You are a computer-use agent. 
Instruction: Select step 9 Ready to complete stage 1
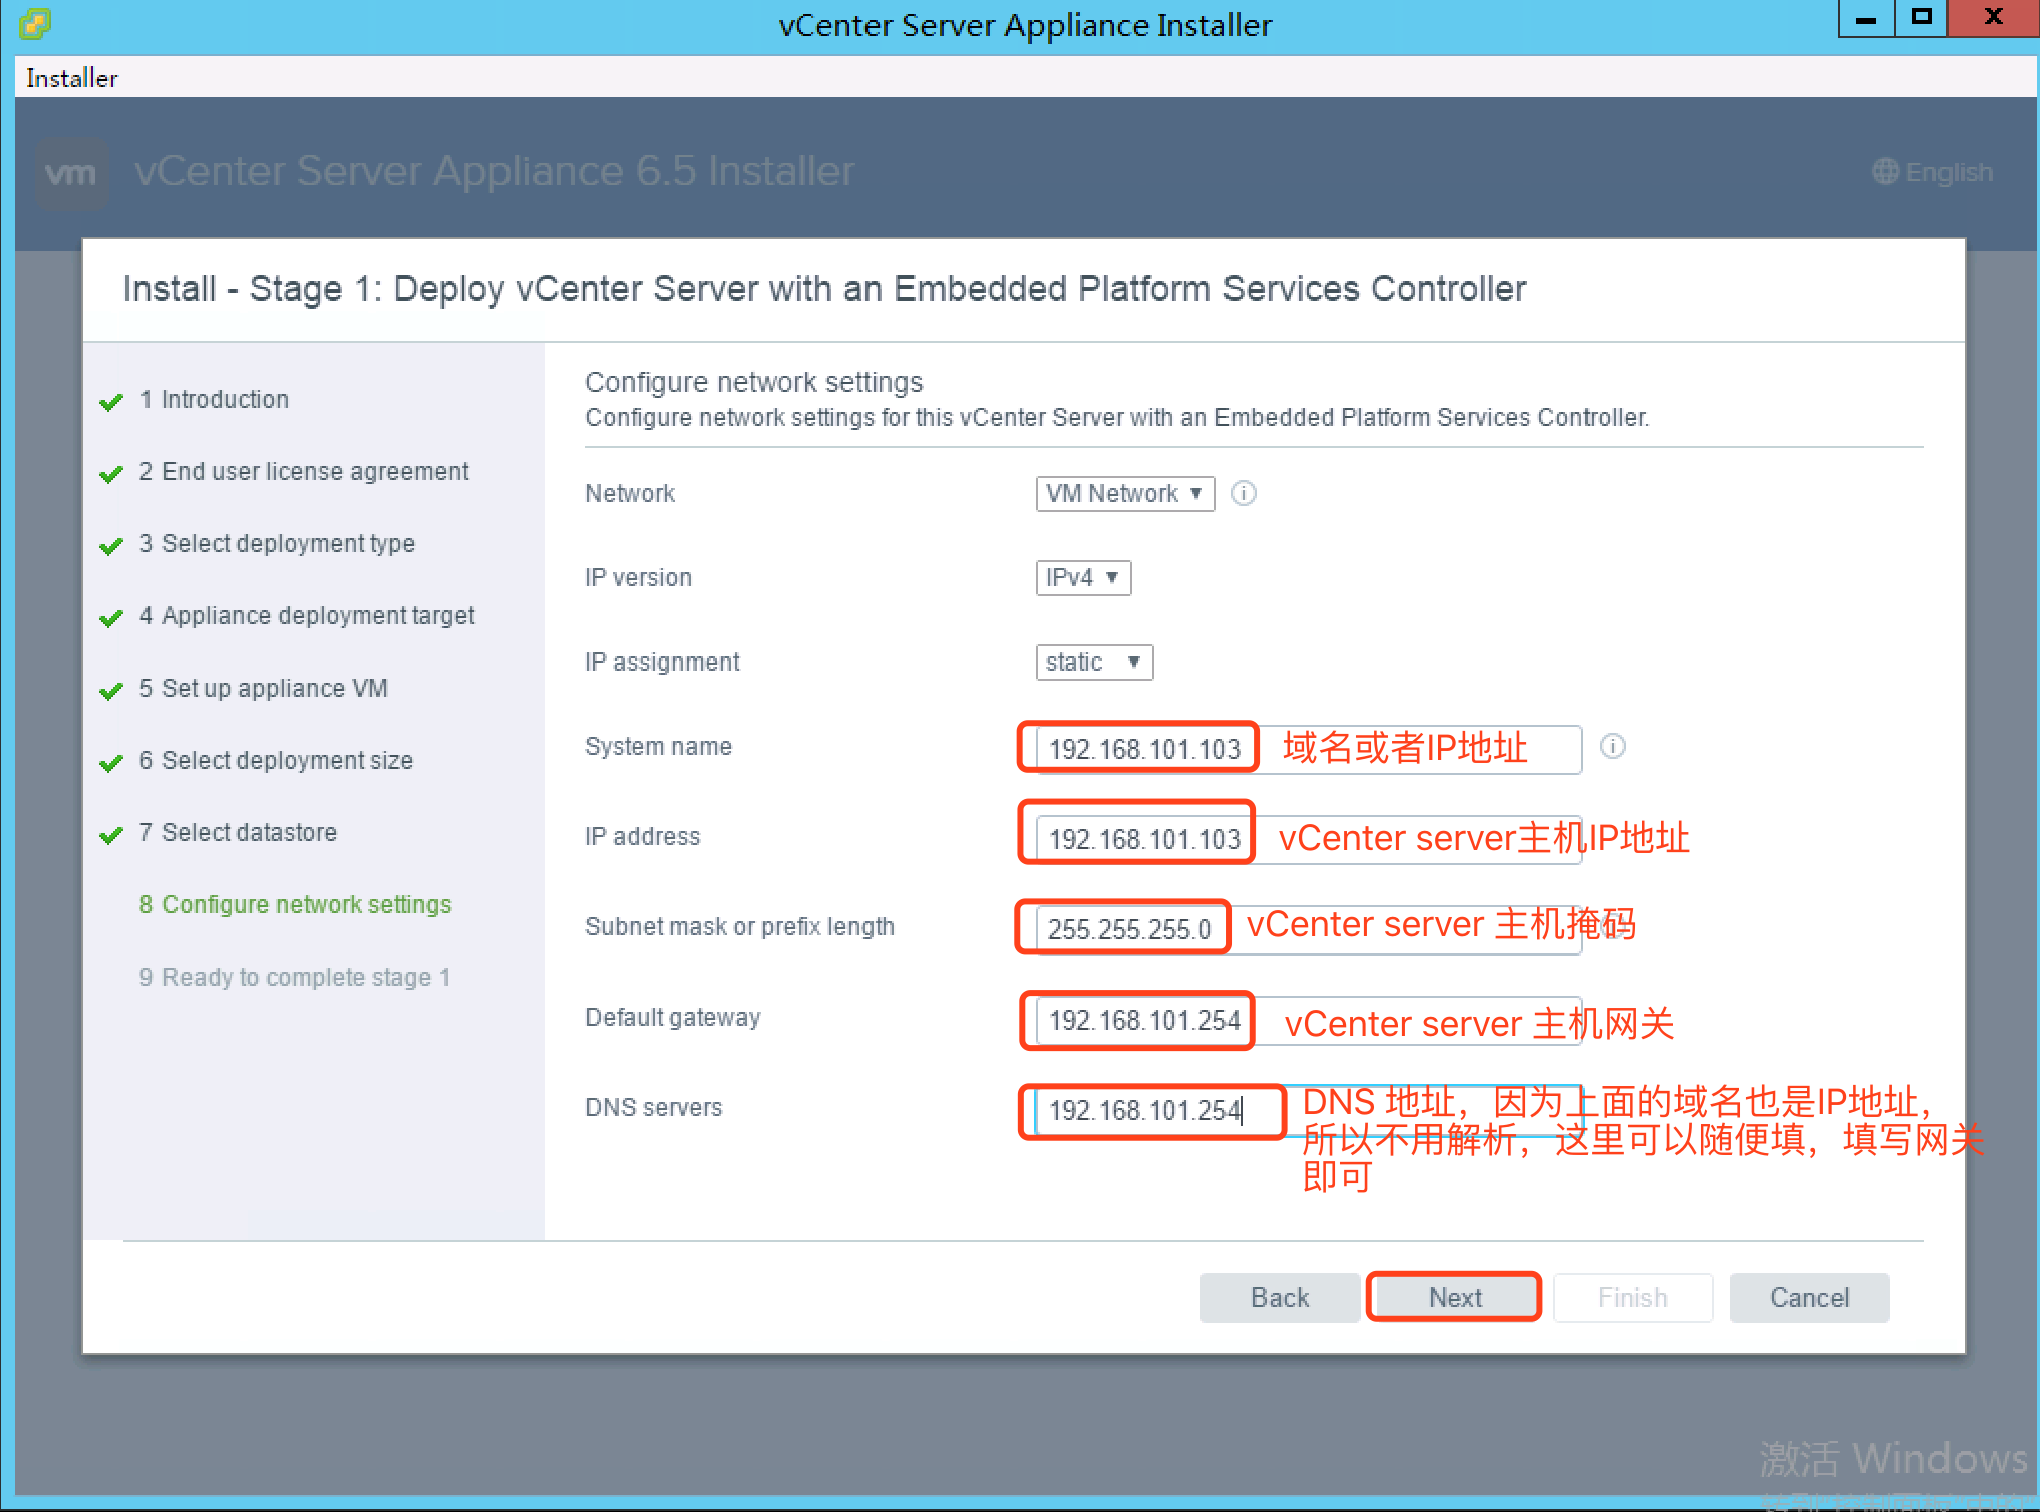point(294,977)
